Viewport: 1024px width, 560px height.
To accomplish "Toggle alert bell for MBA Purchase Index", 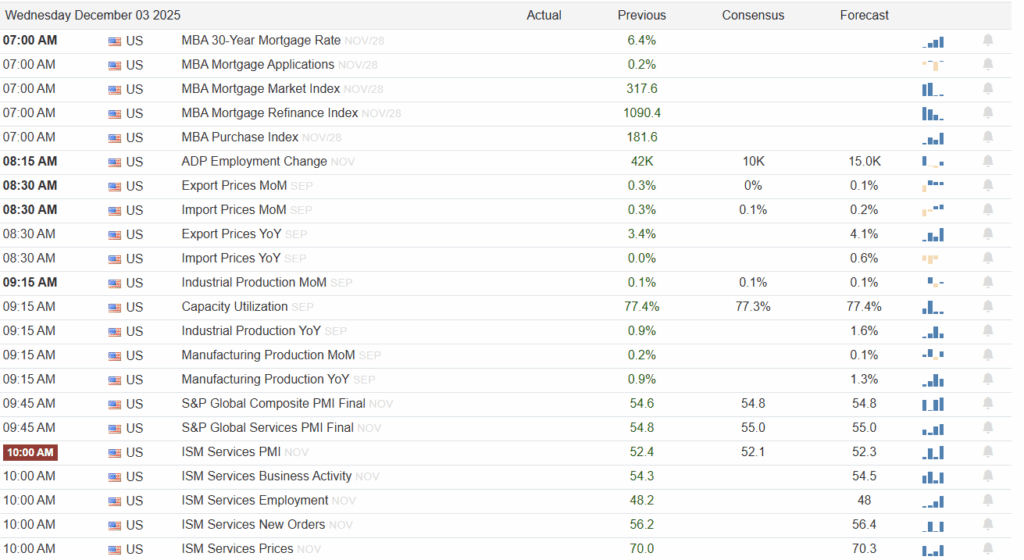I will (988, 137).
